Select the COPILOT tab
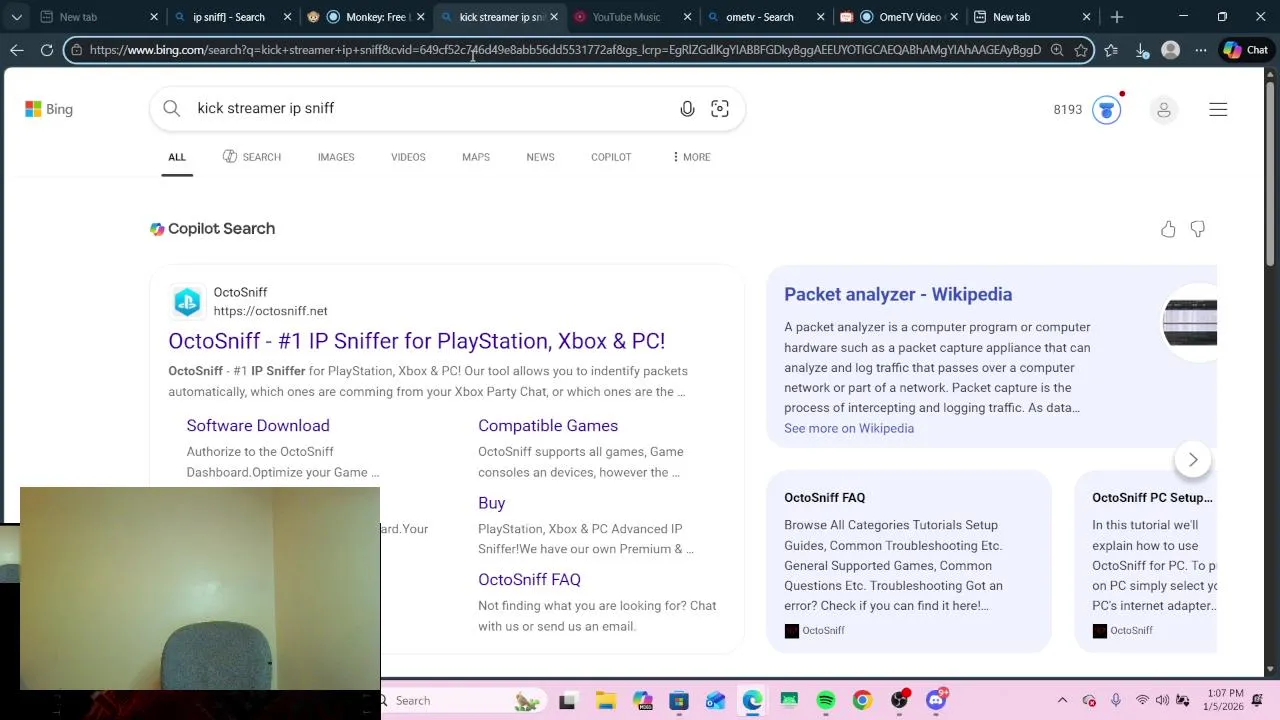Viewport: 1280px width, 720px height. [611, 157]
